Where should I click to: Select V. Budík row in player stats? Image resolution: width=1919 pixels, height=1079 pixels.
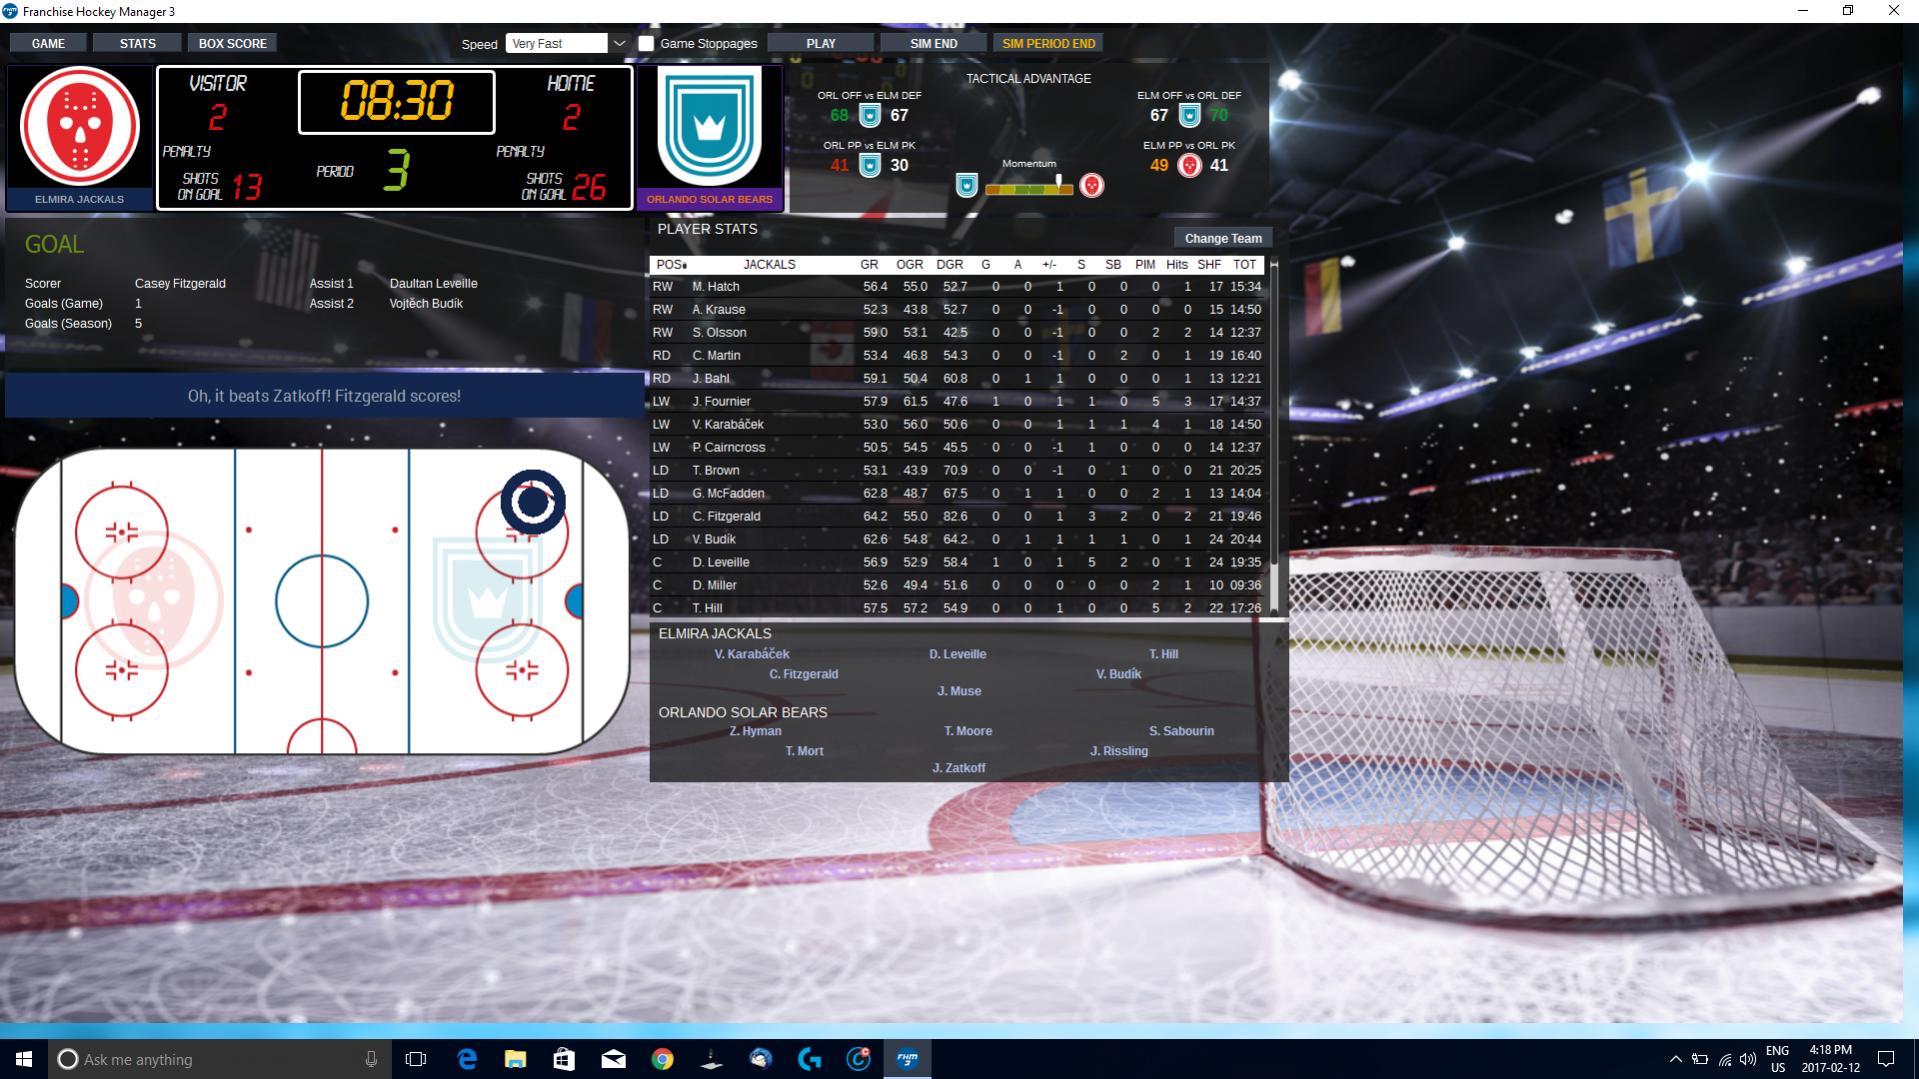pyautogui.click(x=957, y=539)
